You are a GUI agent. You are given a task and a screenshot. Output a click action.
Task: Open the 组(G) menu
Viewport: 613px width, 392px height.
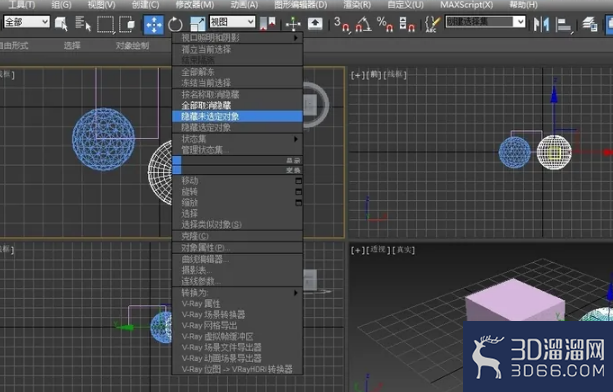click(x=61, y=5)
